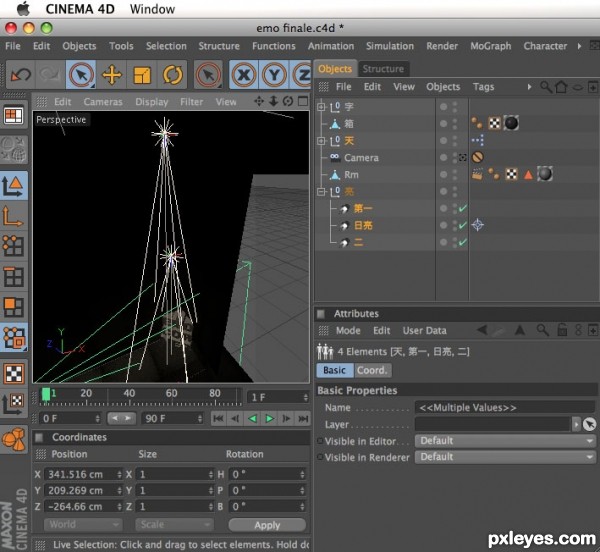Click the Undo arrow in the toolbar
Viewport: 600px width, 552px height.
tap(21, 75)
